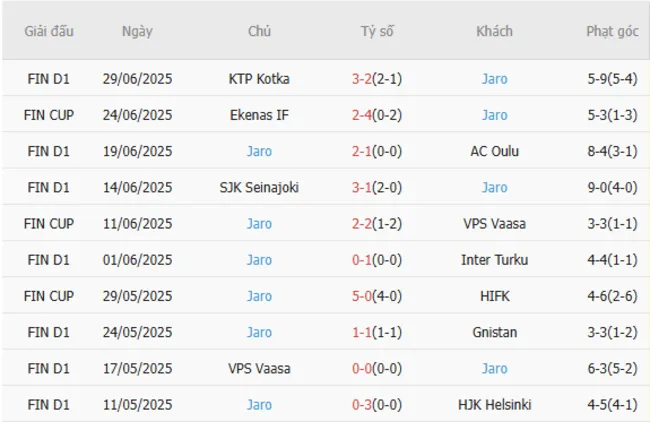Open the Inter Turku team link

tap(494, 260)
